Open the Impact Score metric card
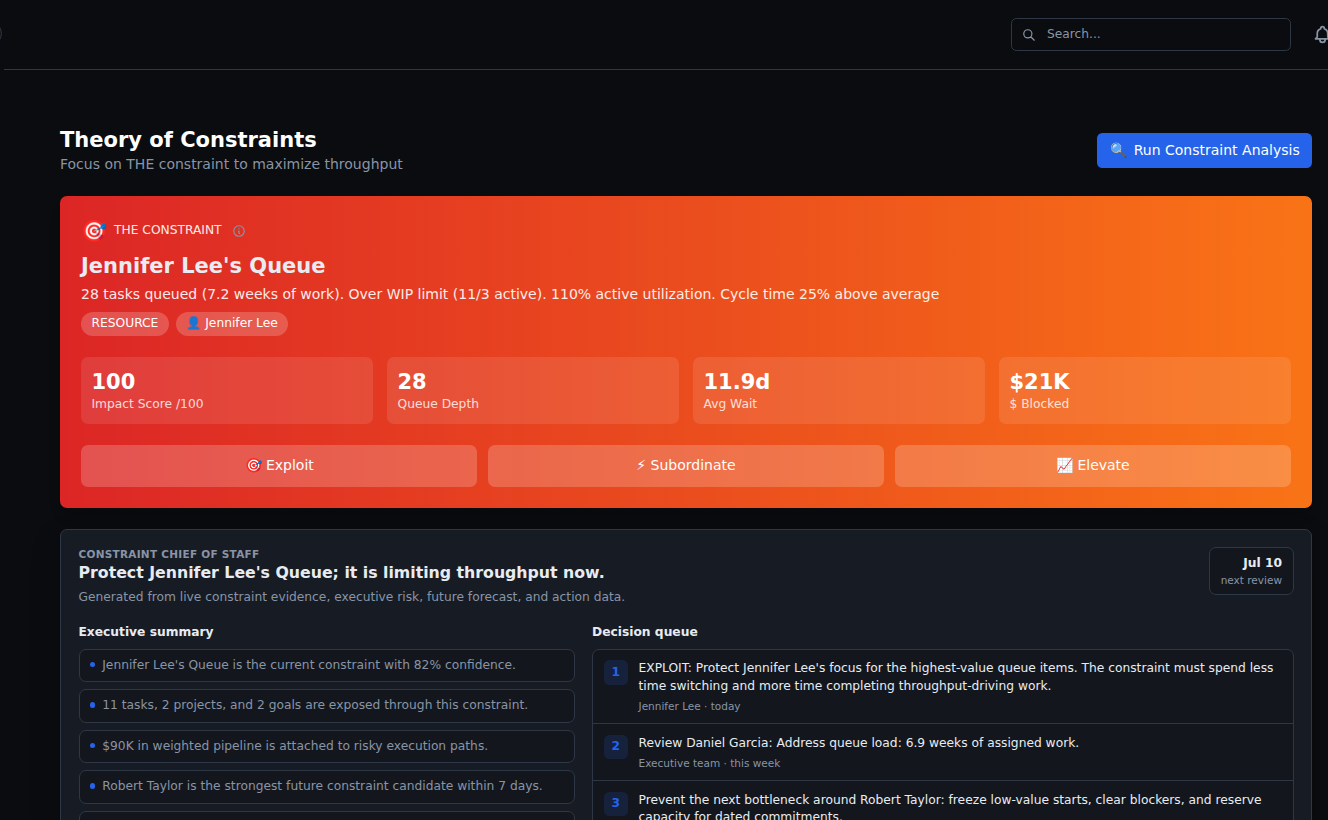Screen dimensions: 1328x820 click(x=227, y=390)
